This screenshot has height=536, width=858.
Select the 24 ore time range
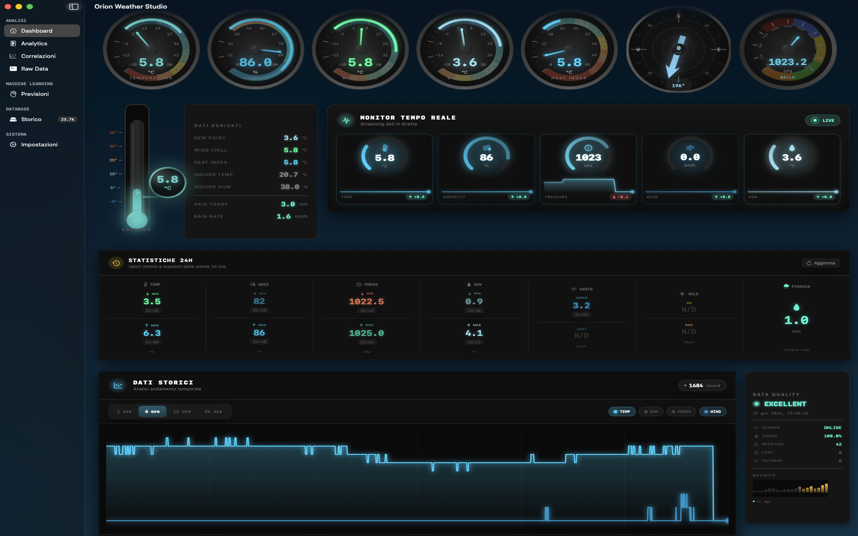point(213,411)
